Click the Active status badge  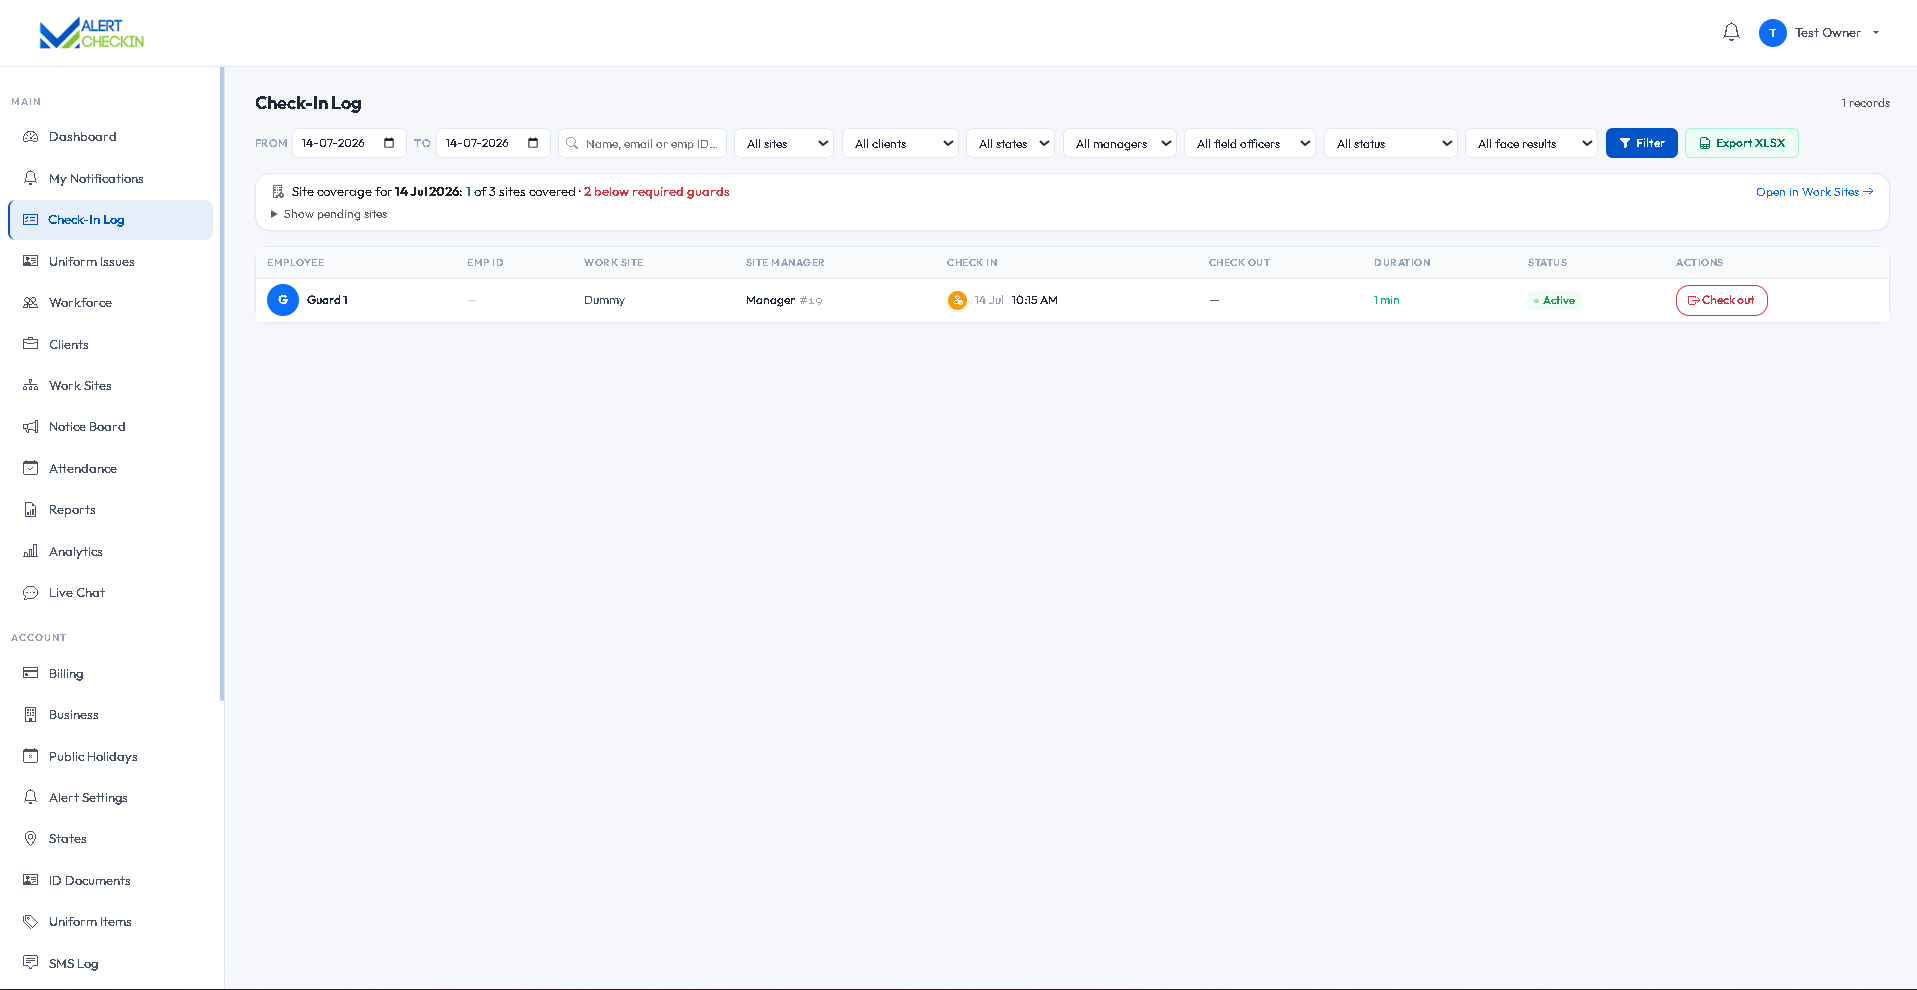point(1554,300)
